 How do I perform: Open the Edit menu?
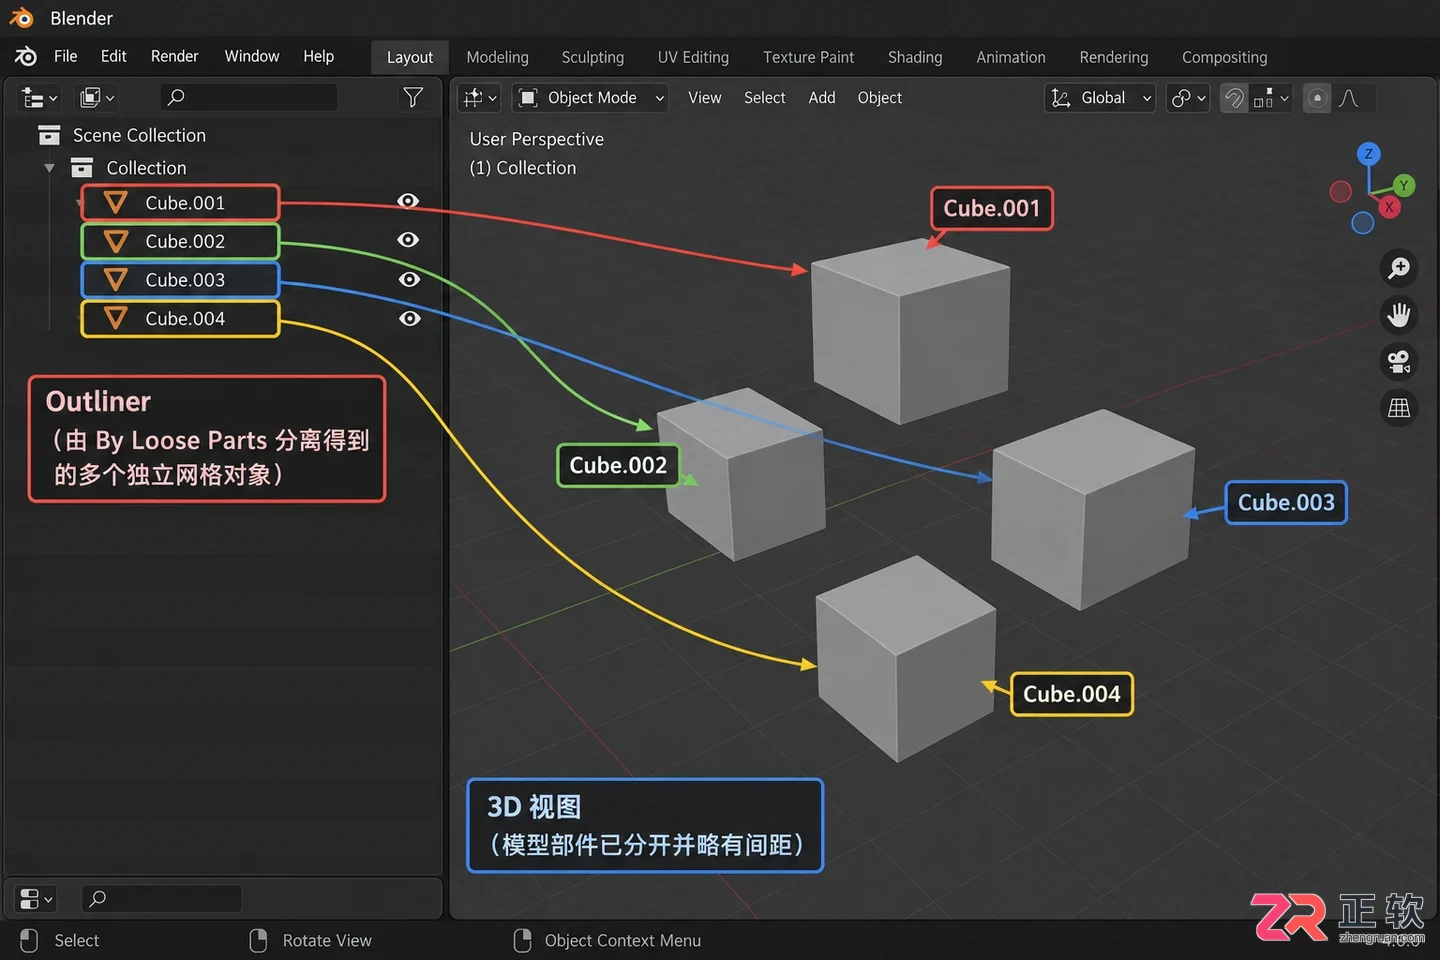(114, 56)
